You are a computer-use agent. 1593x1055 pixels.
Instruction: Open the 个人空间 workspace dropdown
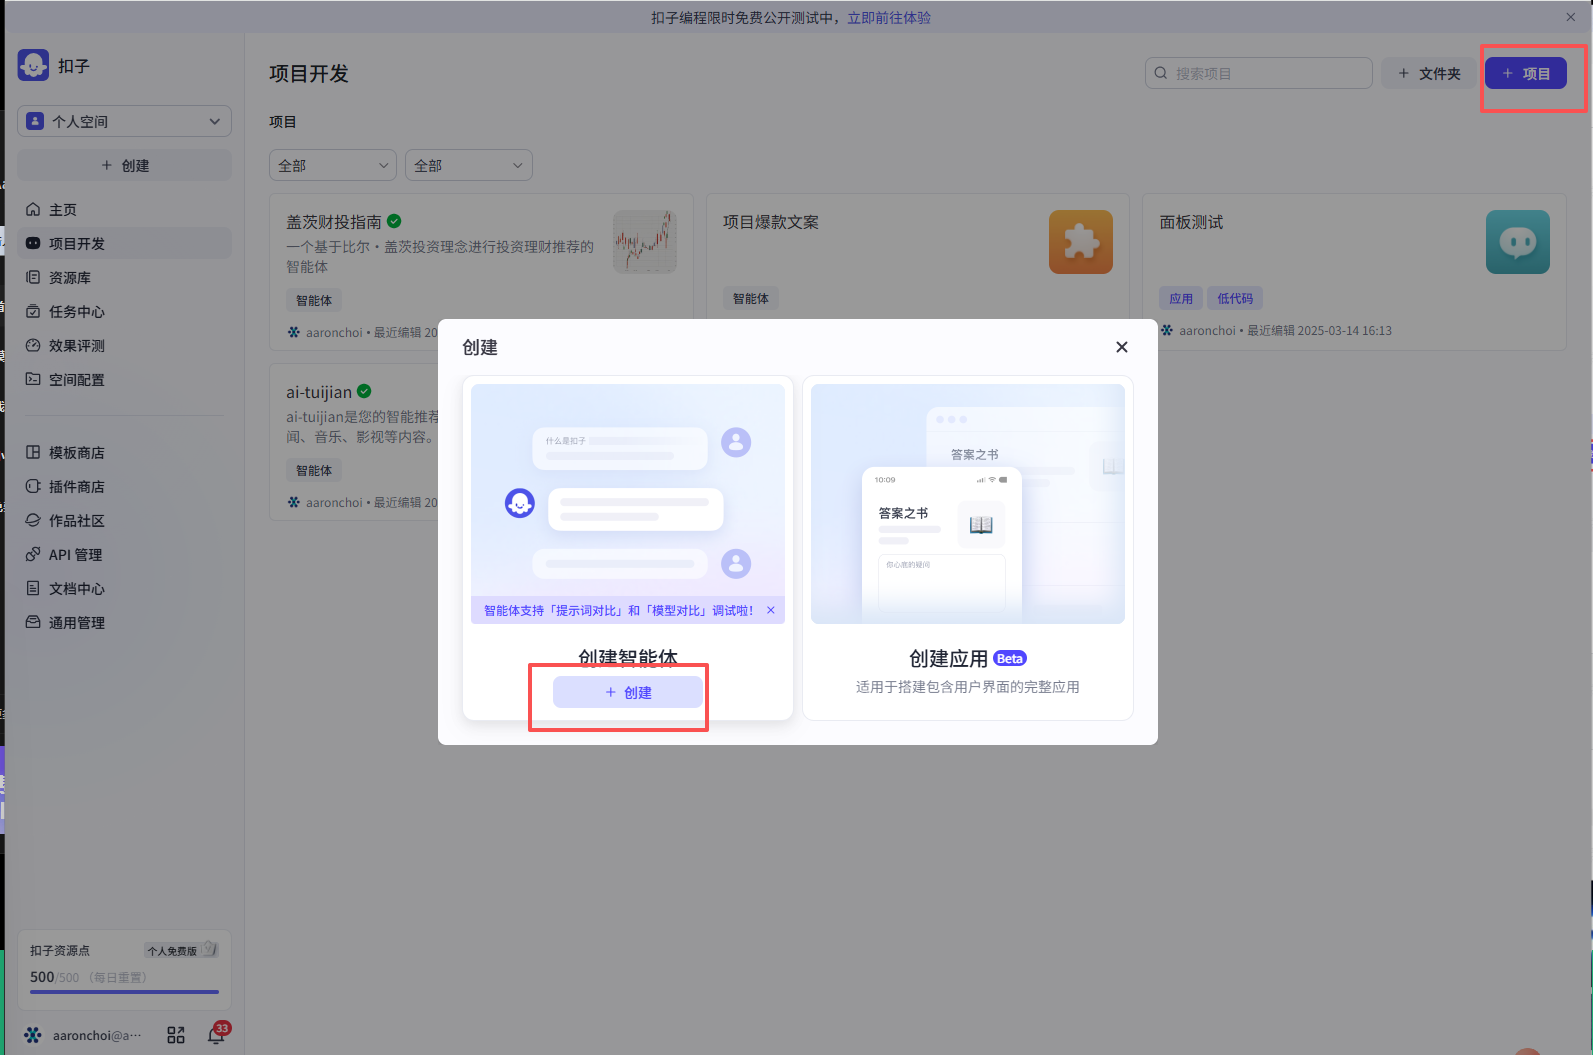124,121
